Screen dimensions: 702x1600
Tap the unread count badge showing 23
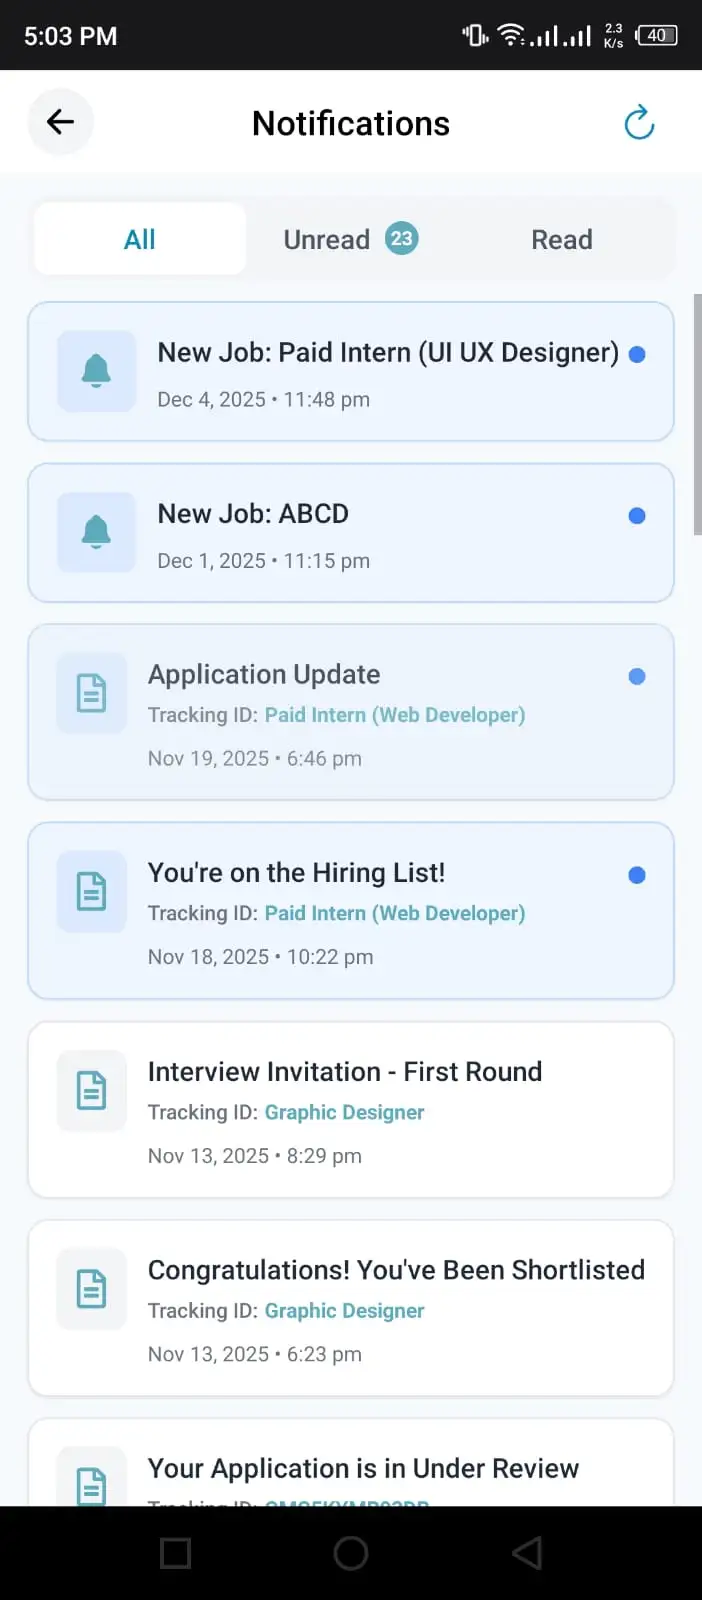[401, 238]
